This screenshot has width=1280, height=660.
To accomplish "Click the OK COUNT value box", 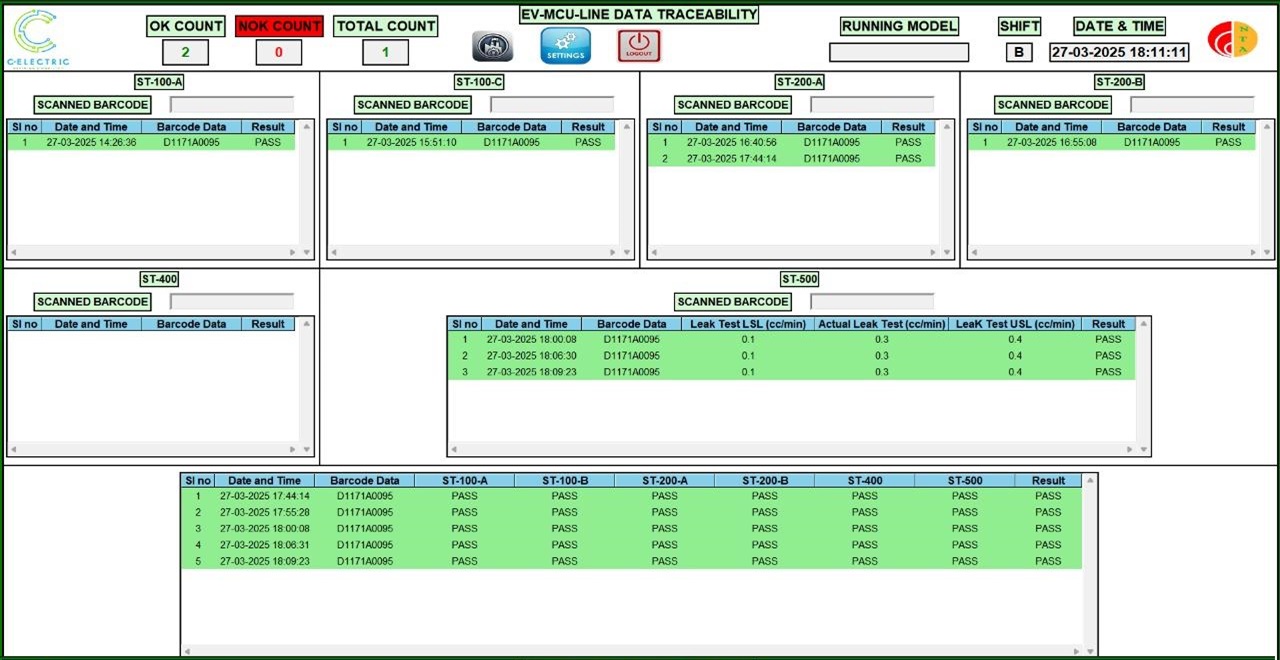I will [185, 51].
